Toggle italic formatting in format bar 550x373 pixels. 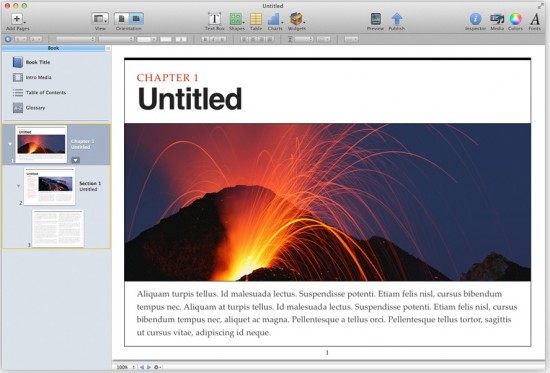(x=214, y=39)
